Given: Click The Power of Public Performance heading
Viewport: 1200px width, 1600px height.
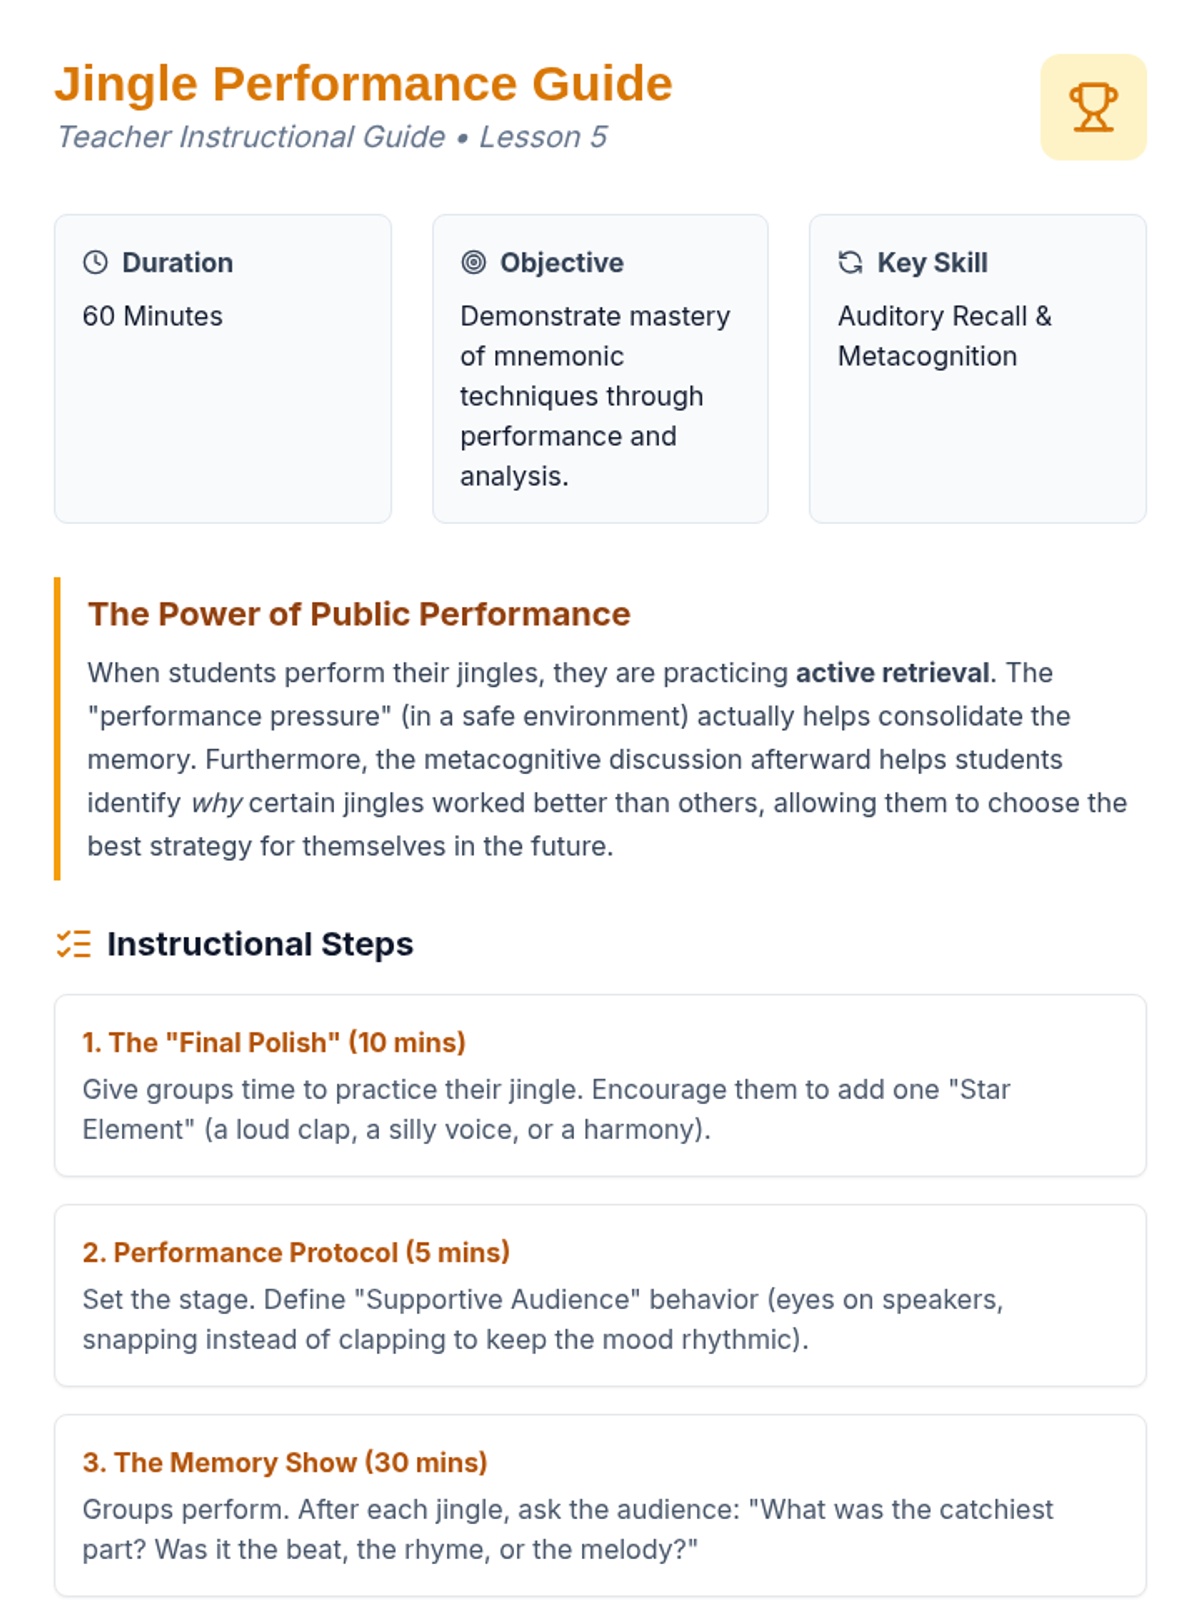Looking at the screenshot, I should (359, 614).
